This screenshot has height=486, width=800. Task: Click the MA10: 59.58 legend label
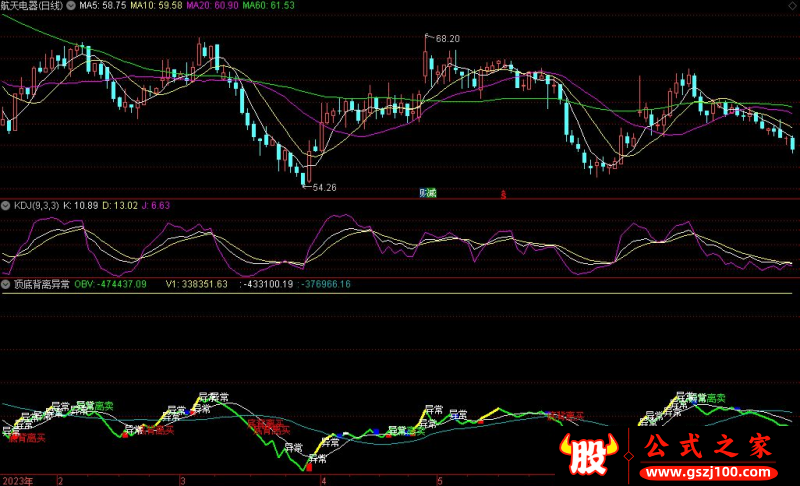coord(160,6)
